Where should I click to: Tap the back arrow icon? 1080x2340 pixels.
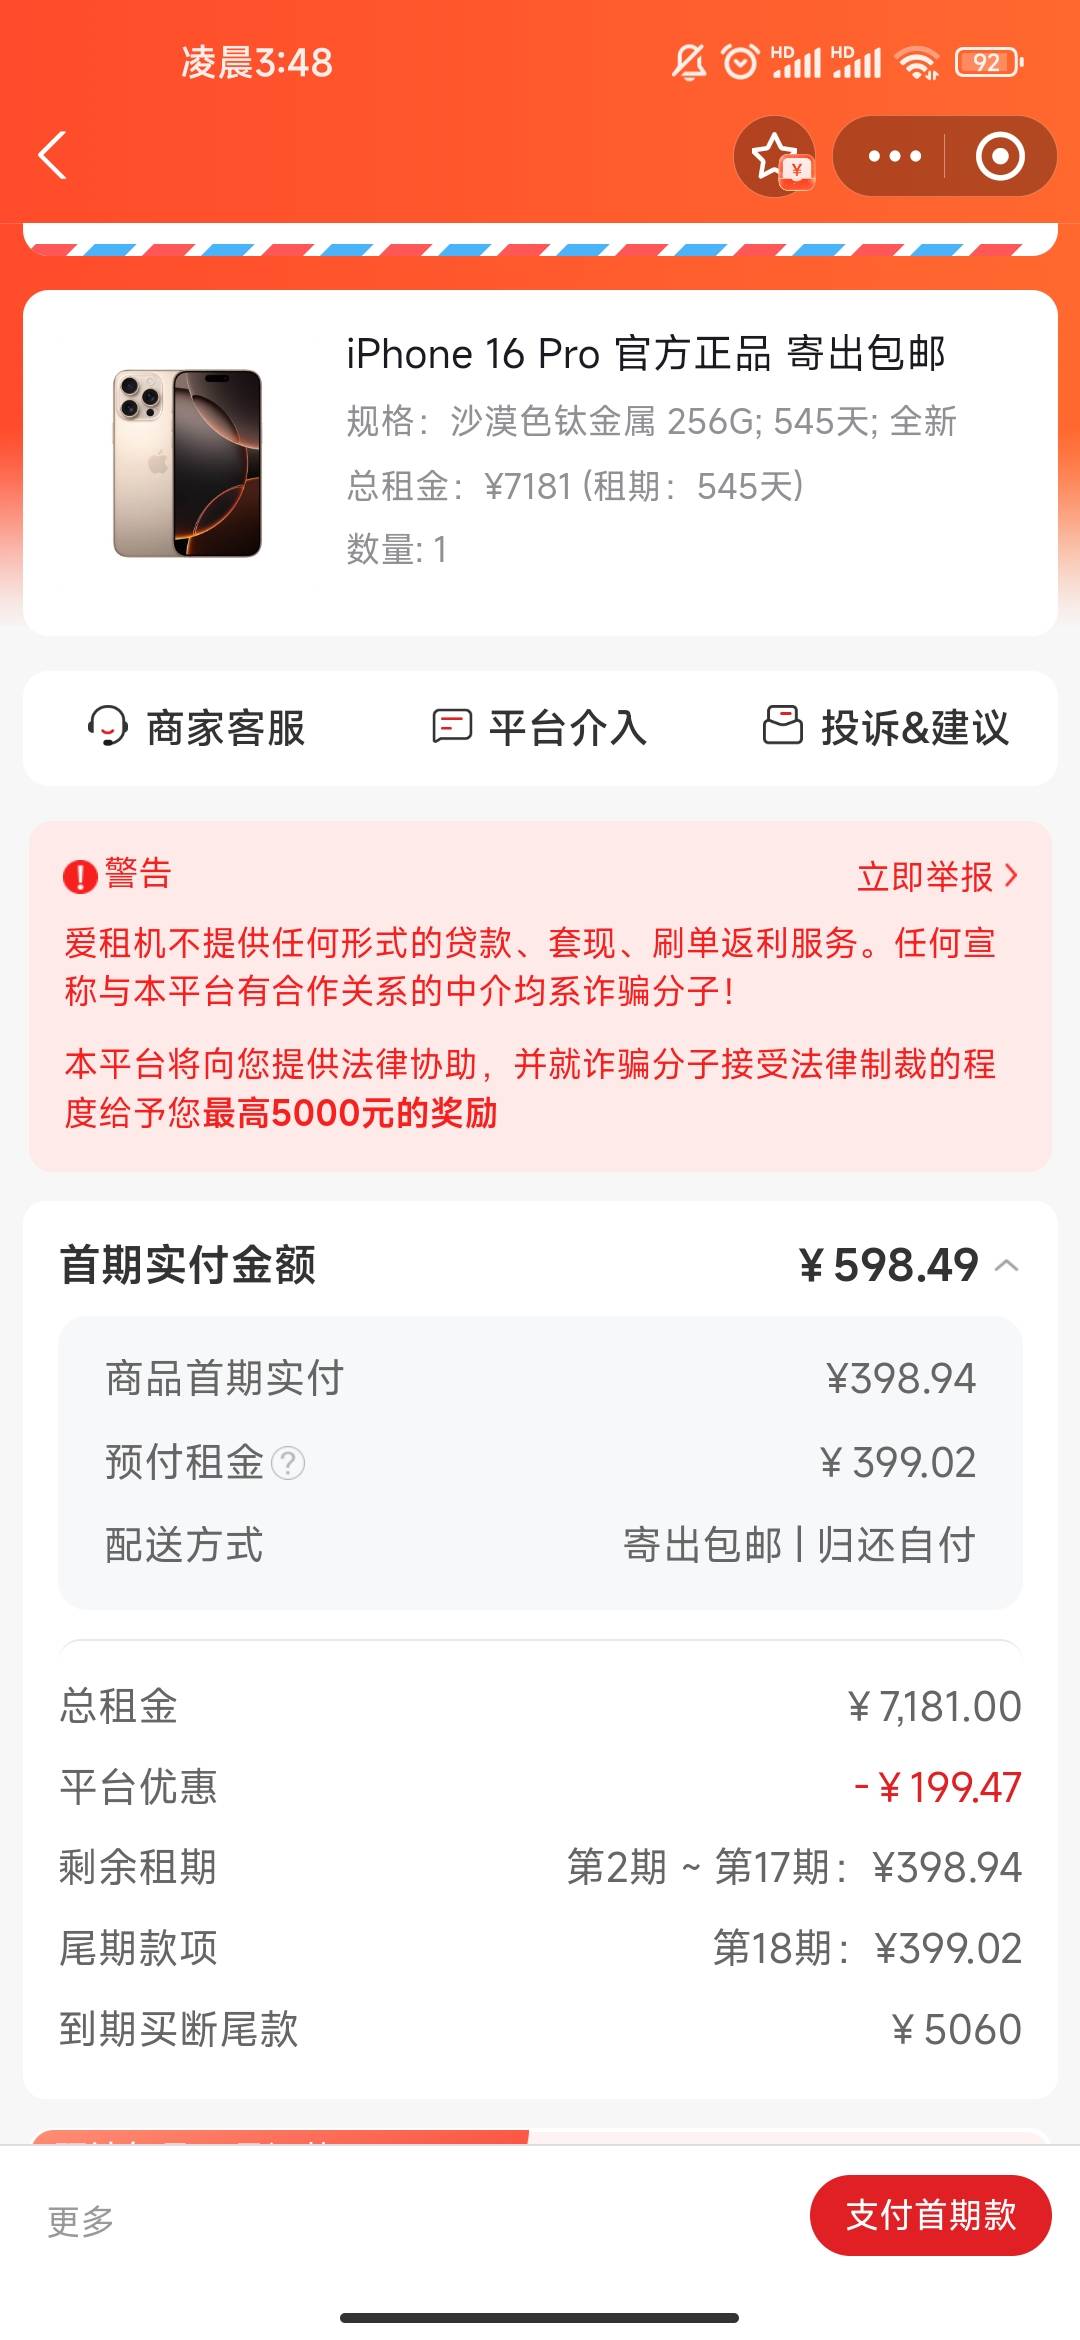52,156
